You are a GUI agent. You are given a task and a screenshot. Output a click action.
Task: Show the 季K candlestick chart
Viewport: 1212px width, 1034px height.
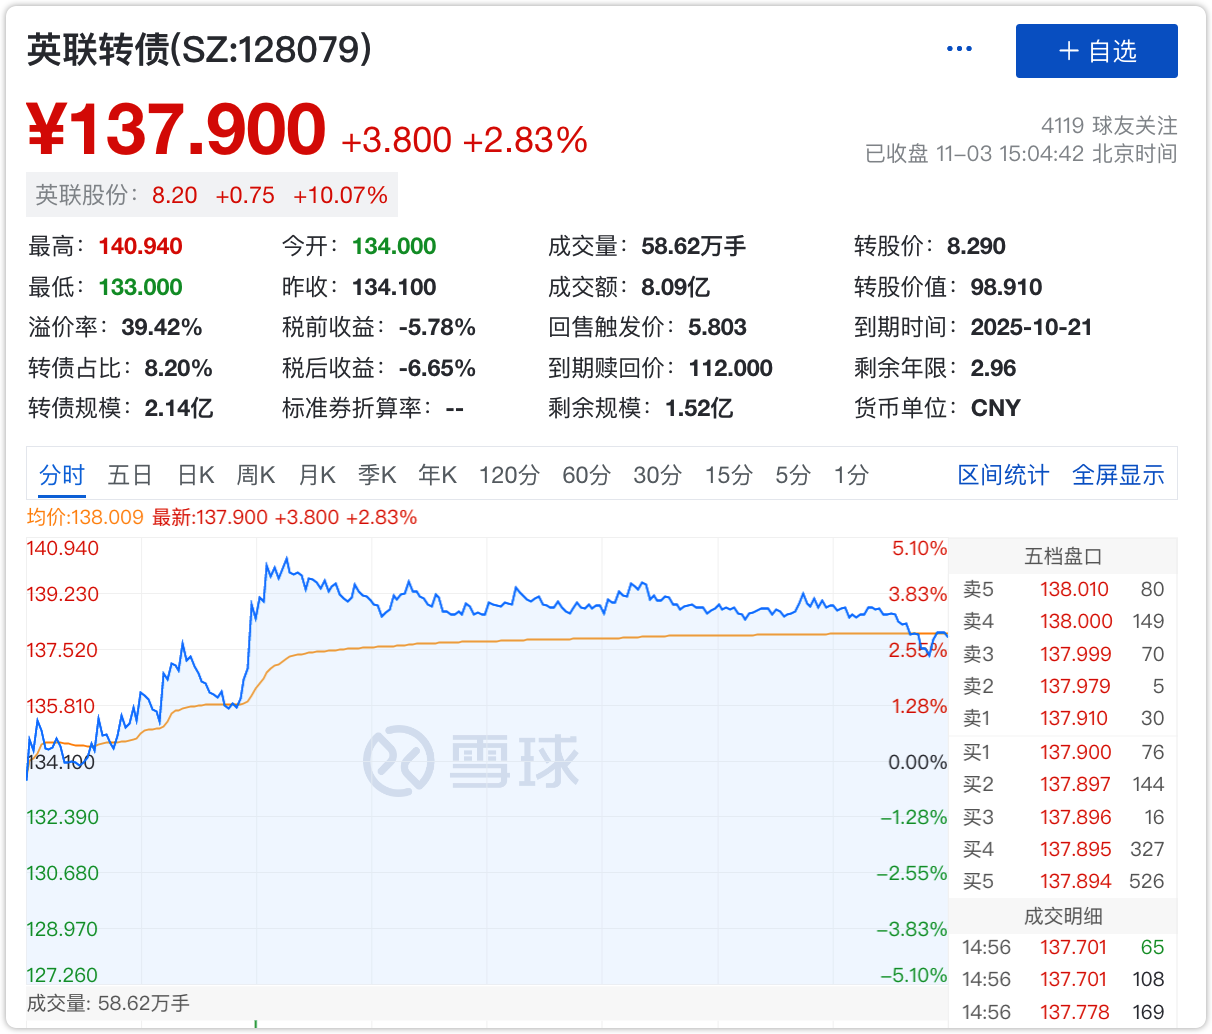point(377,475)
